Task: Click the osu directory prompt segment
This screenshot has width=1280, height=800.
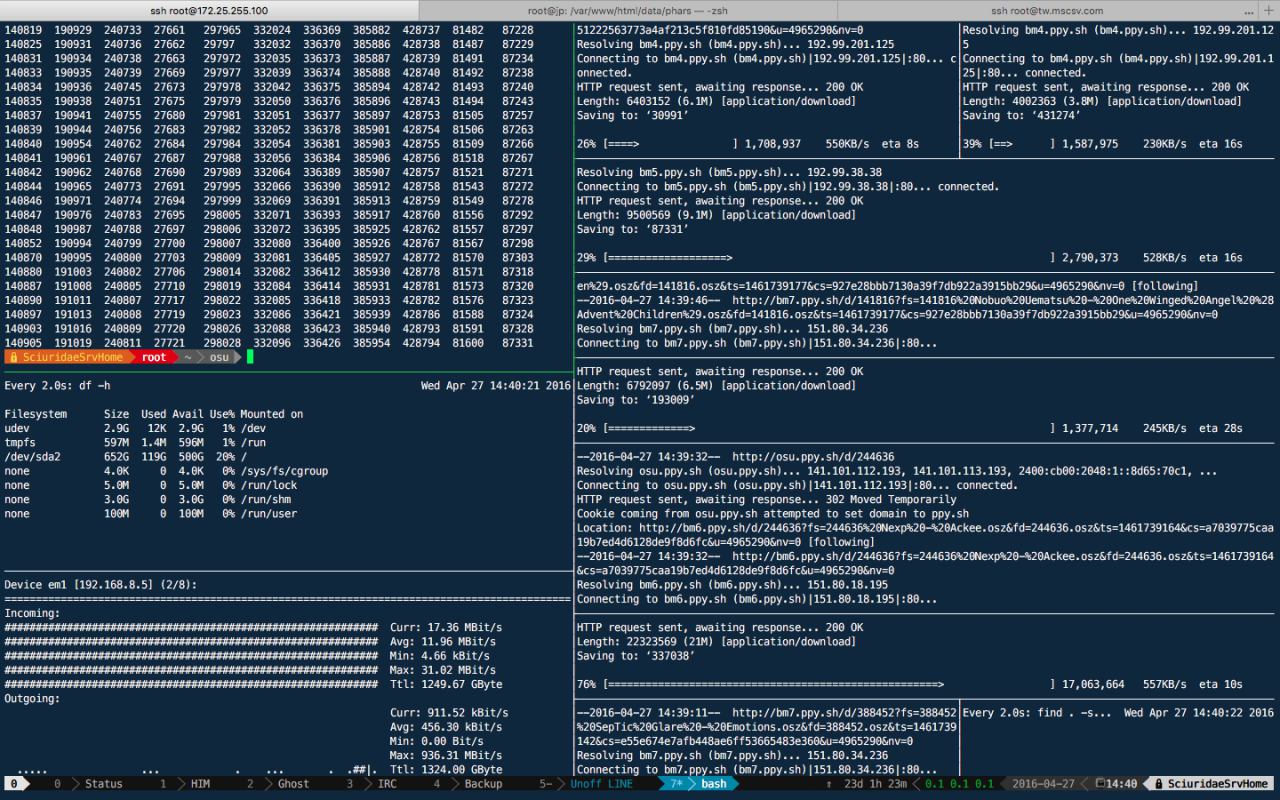Action: 219,357
